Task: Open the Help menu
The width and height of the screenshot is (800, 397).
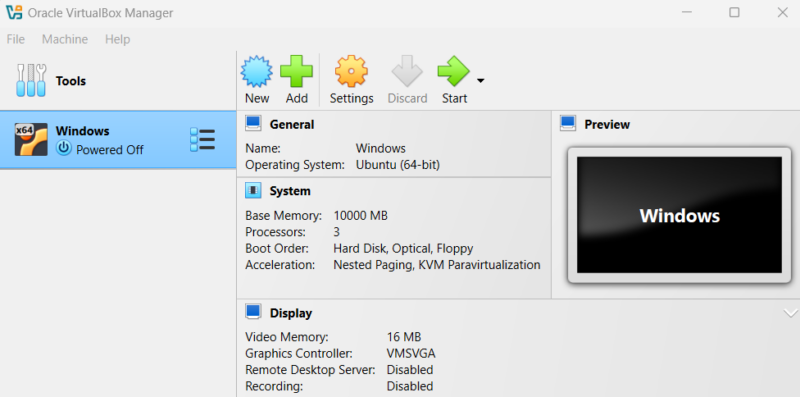Action: pyautogui.click(x=117, y=39)
